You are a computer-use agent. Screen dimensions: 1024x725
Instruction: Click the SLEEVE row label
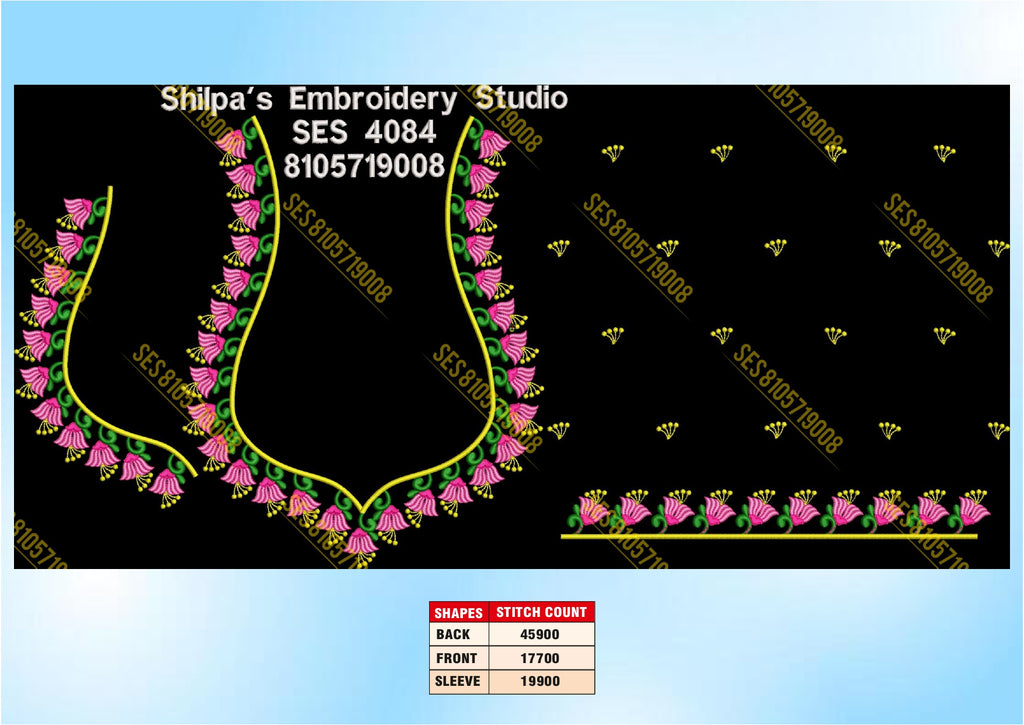(x=458, y=681)
